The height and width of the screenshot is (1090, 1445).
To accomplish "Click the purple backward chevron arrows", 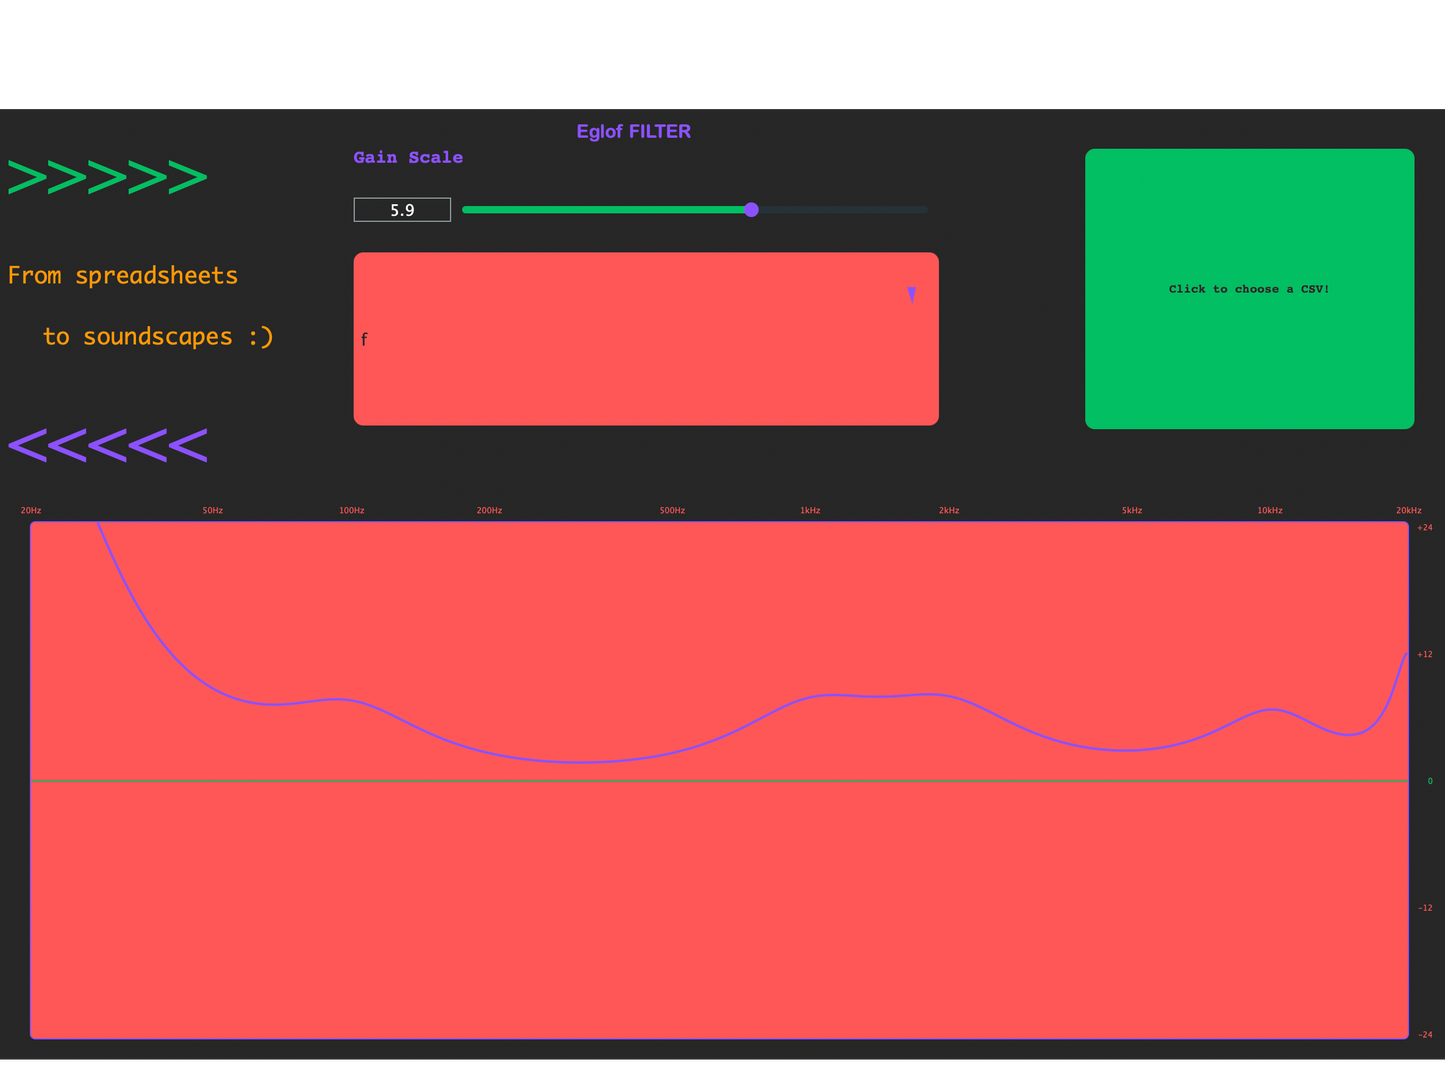I will [x=107, y=444].
